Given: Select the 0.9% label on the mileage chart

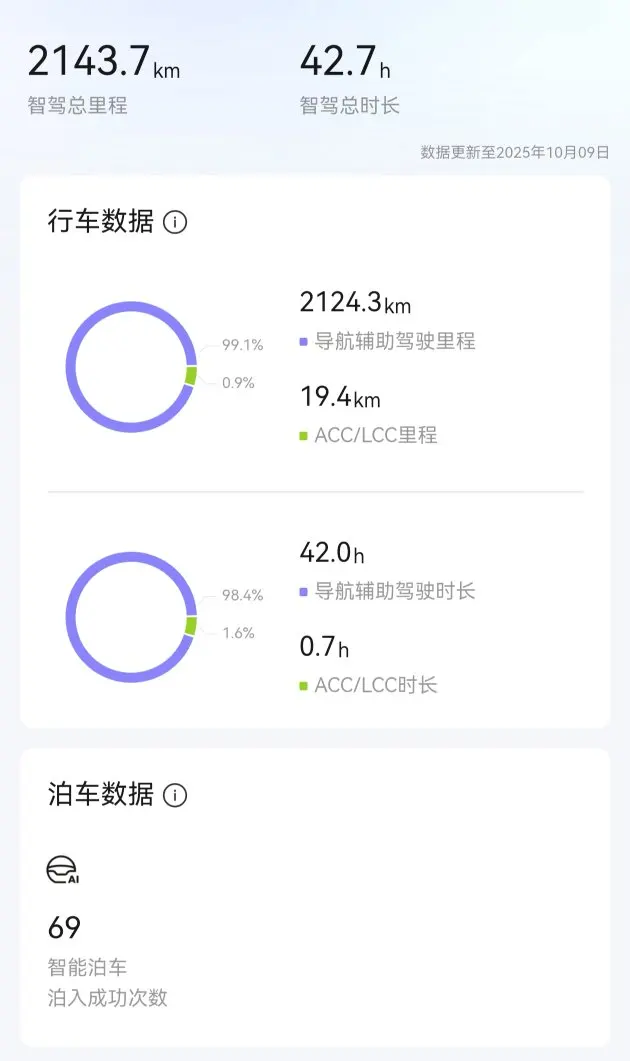Looking at the screenshot, I should coord(238,382).
